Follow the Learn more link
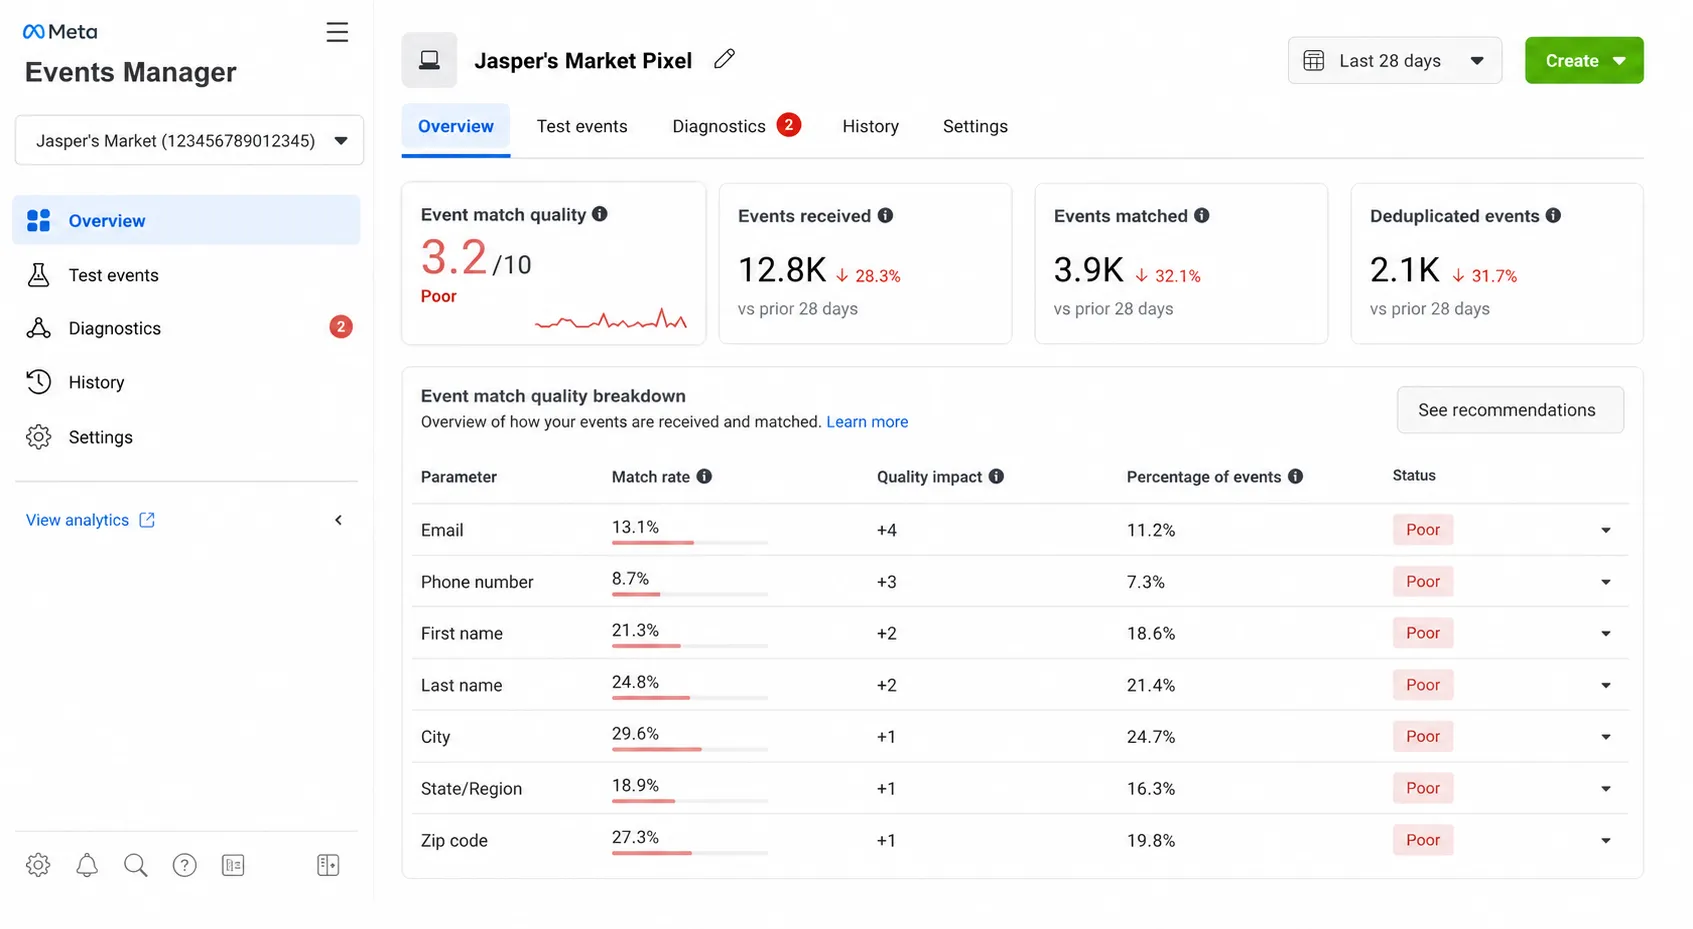The width and height of the screenshot is (1693, 929). point(867,422)
